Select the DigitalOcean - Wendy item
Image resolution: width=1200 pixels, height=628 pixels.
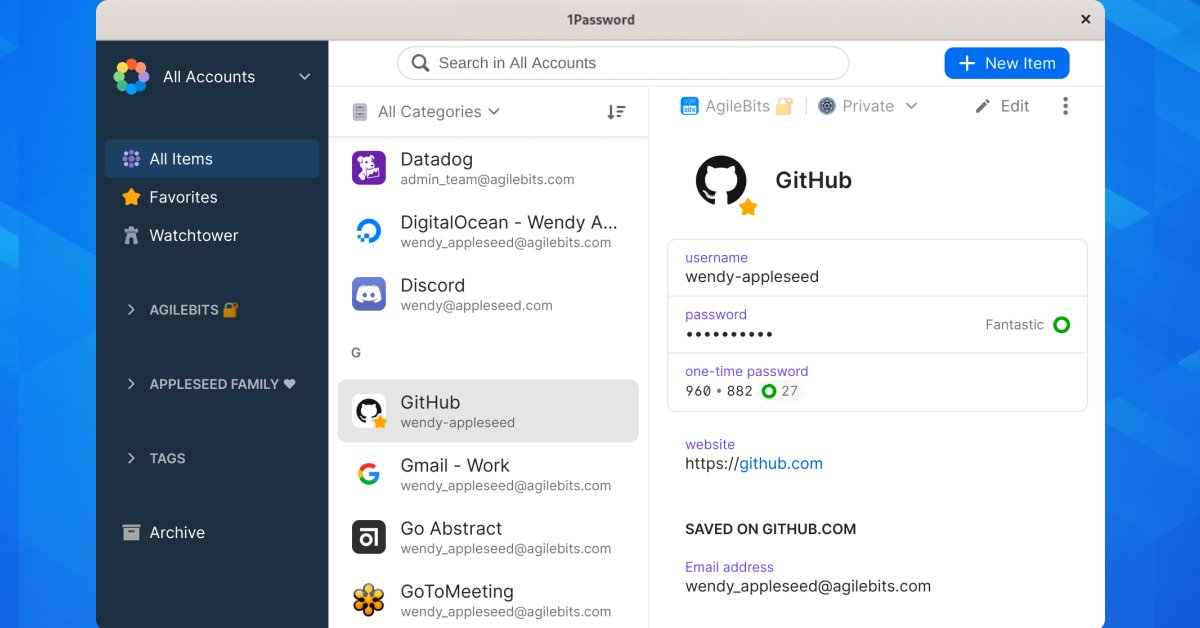[488, 231]
